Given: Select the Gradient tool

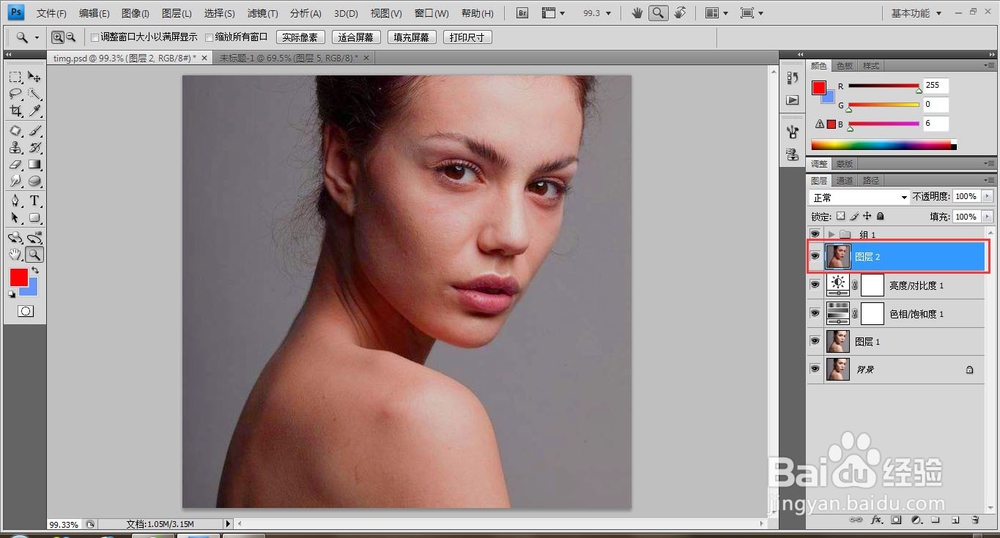Looking at the screenshot, I should tap(34, 164).
